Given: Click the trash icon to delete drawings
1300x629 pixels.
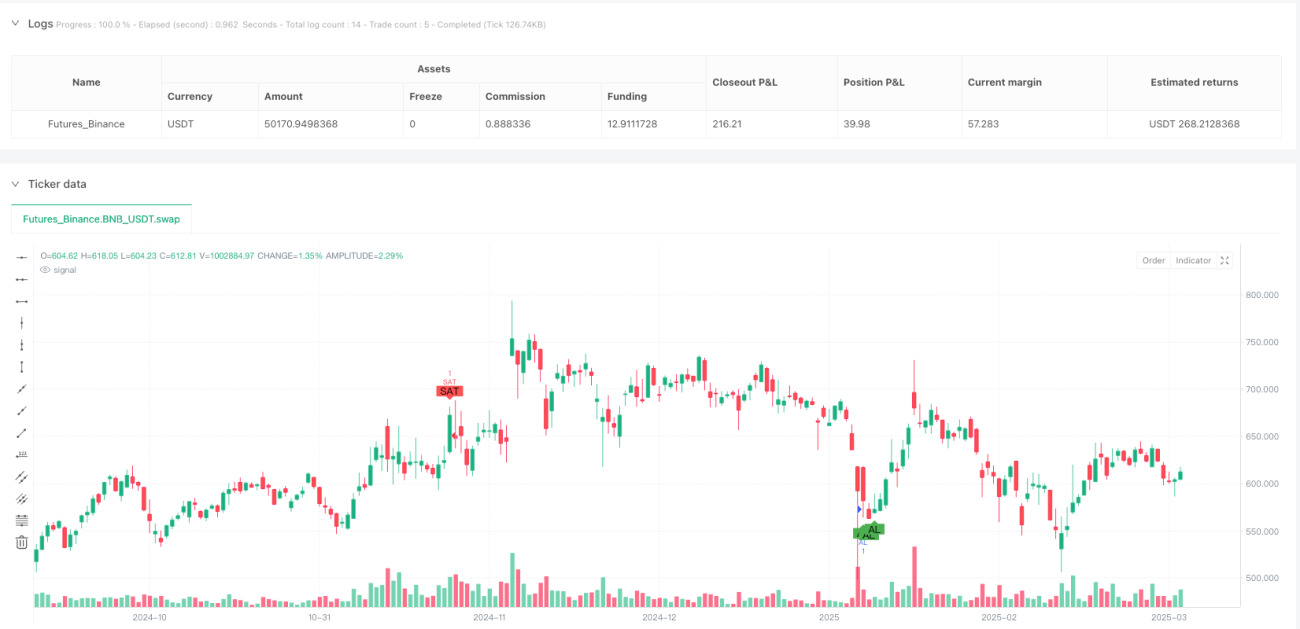Looking at the screenshot, I should pyautogui.click(x=22, y=542).
